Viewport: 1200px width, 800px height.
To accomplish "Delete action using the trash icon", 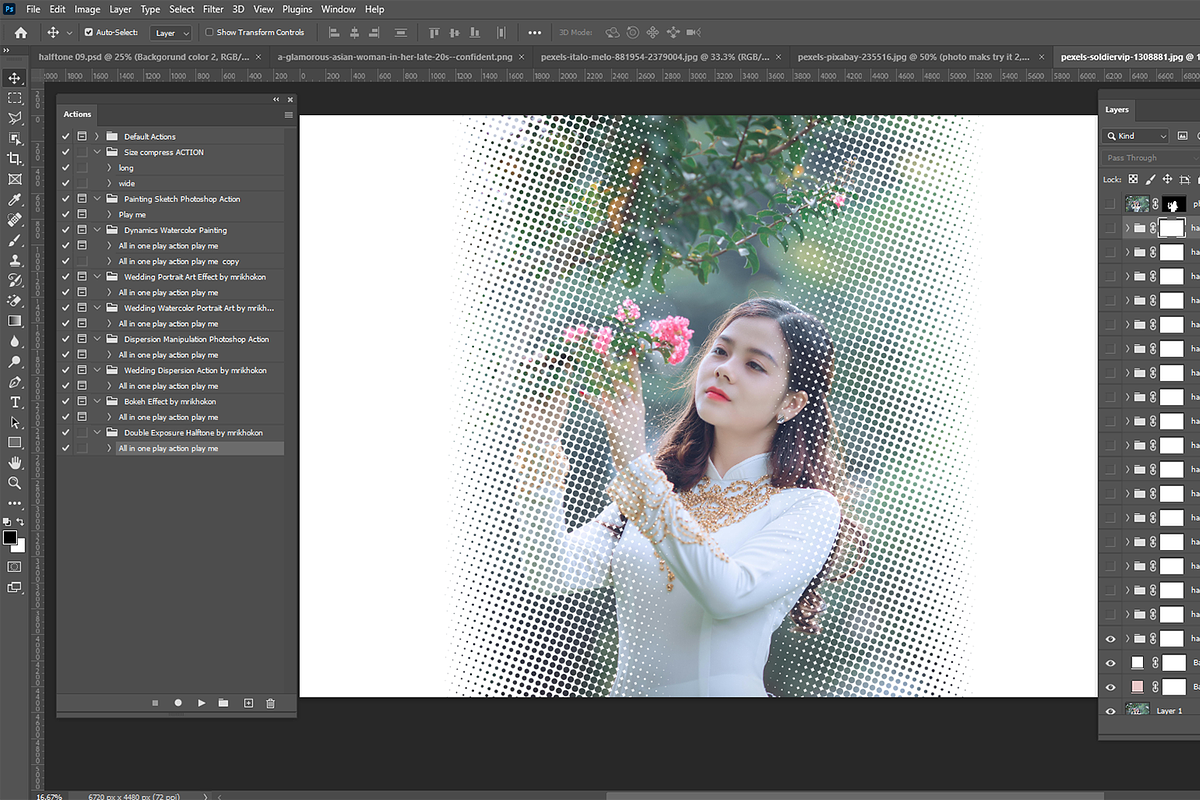I will pos(270,703).
